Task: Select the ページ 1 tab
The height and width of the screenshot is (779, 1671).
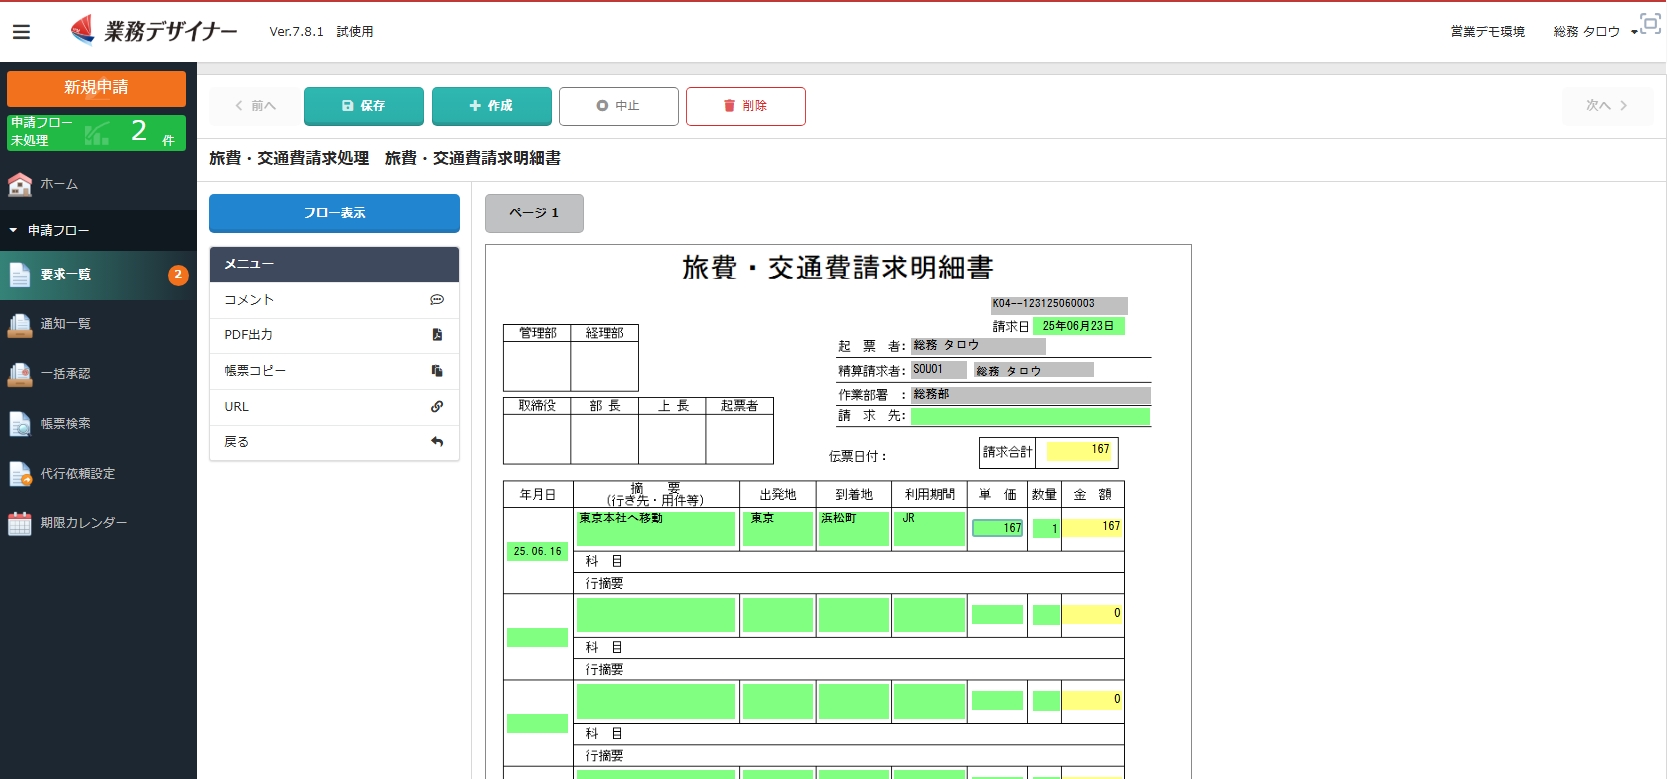Action: coord(534,213)
